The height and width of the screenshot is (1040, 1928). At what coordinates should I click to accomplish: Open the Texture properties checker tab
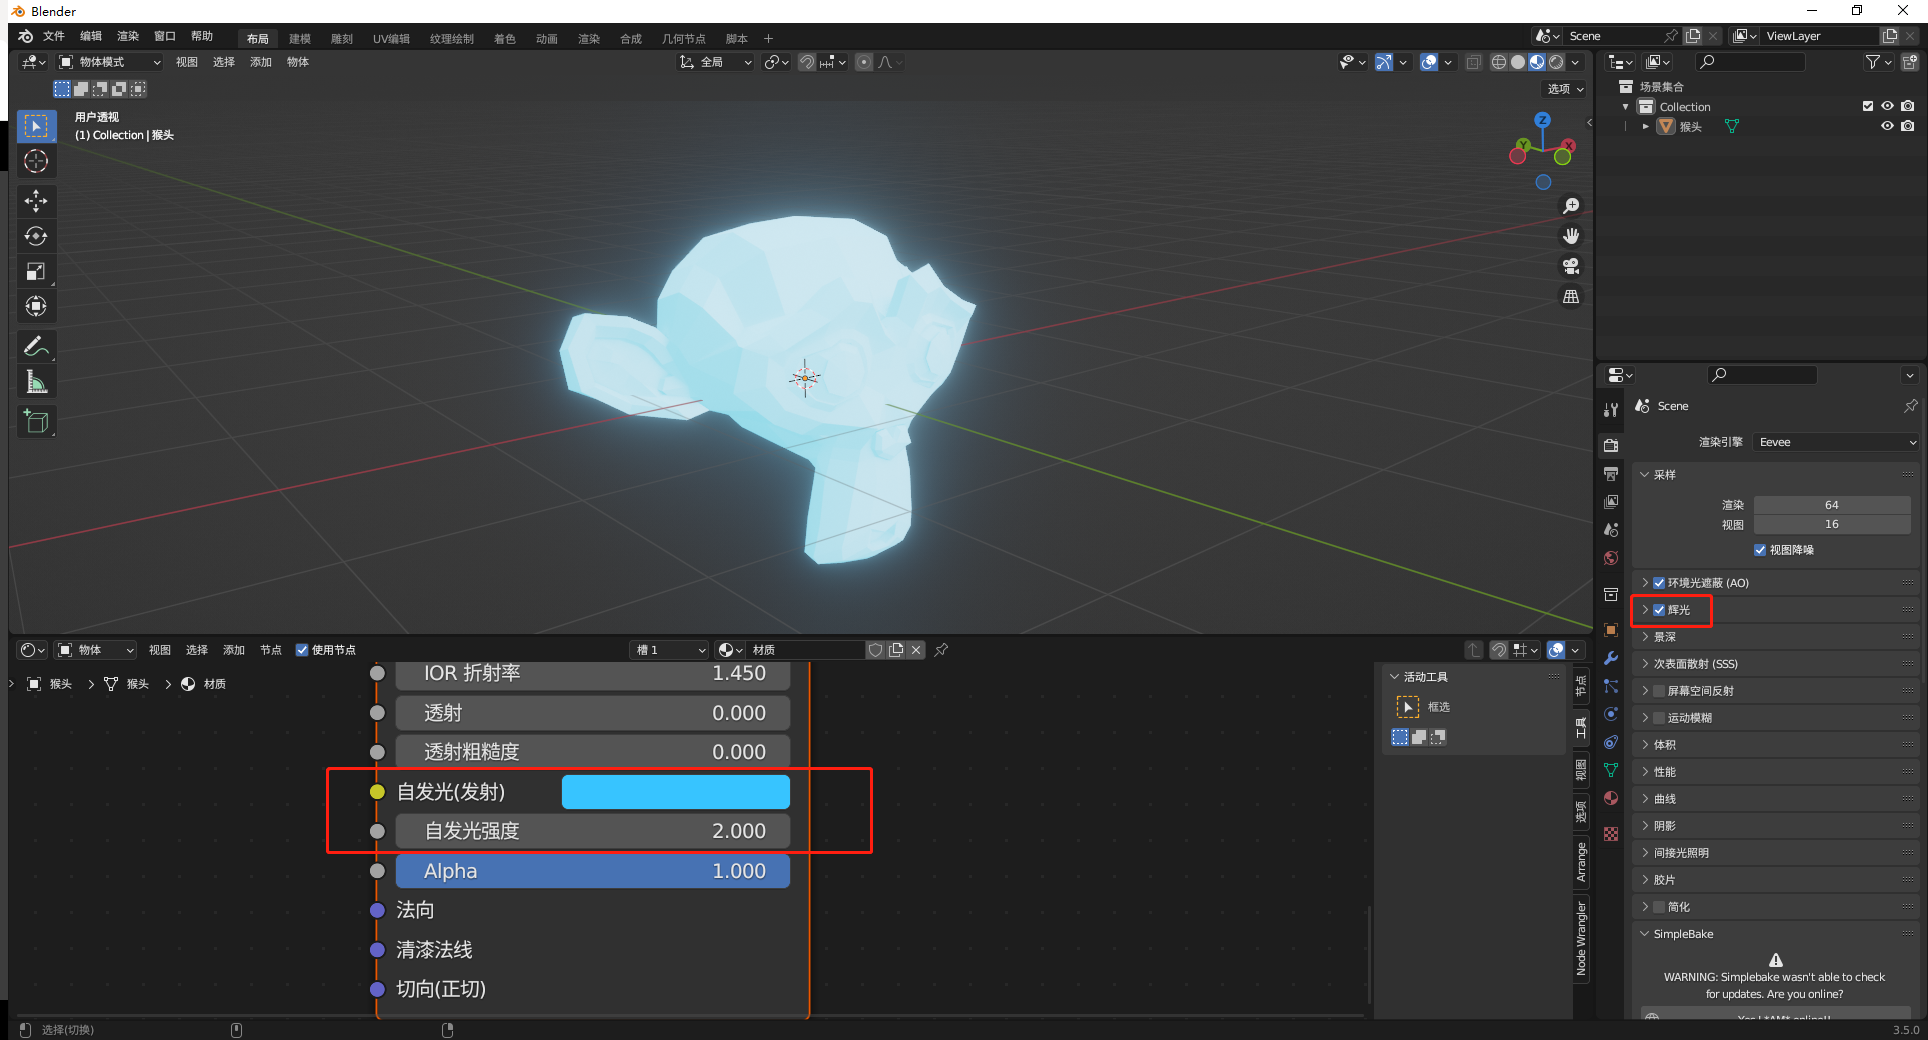tap(1611, 834)
